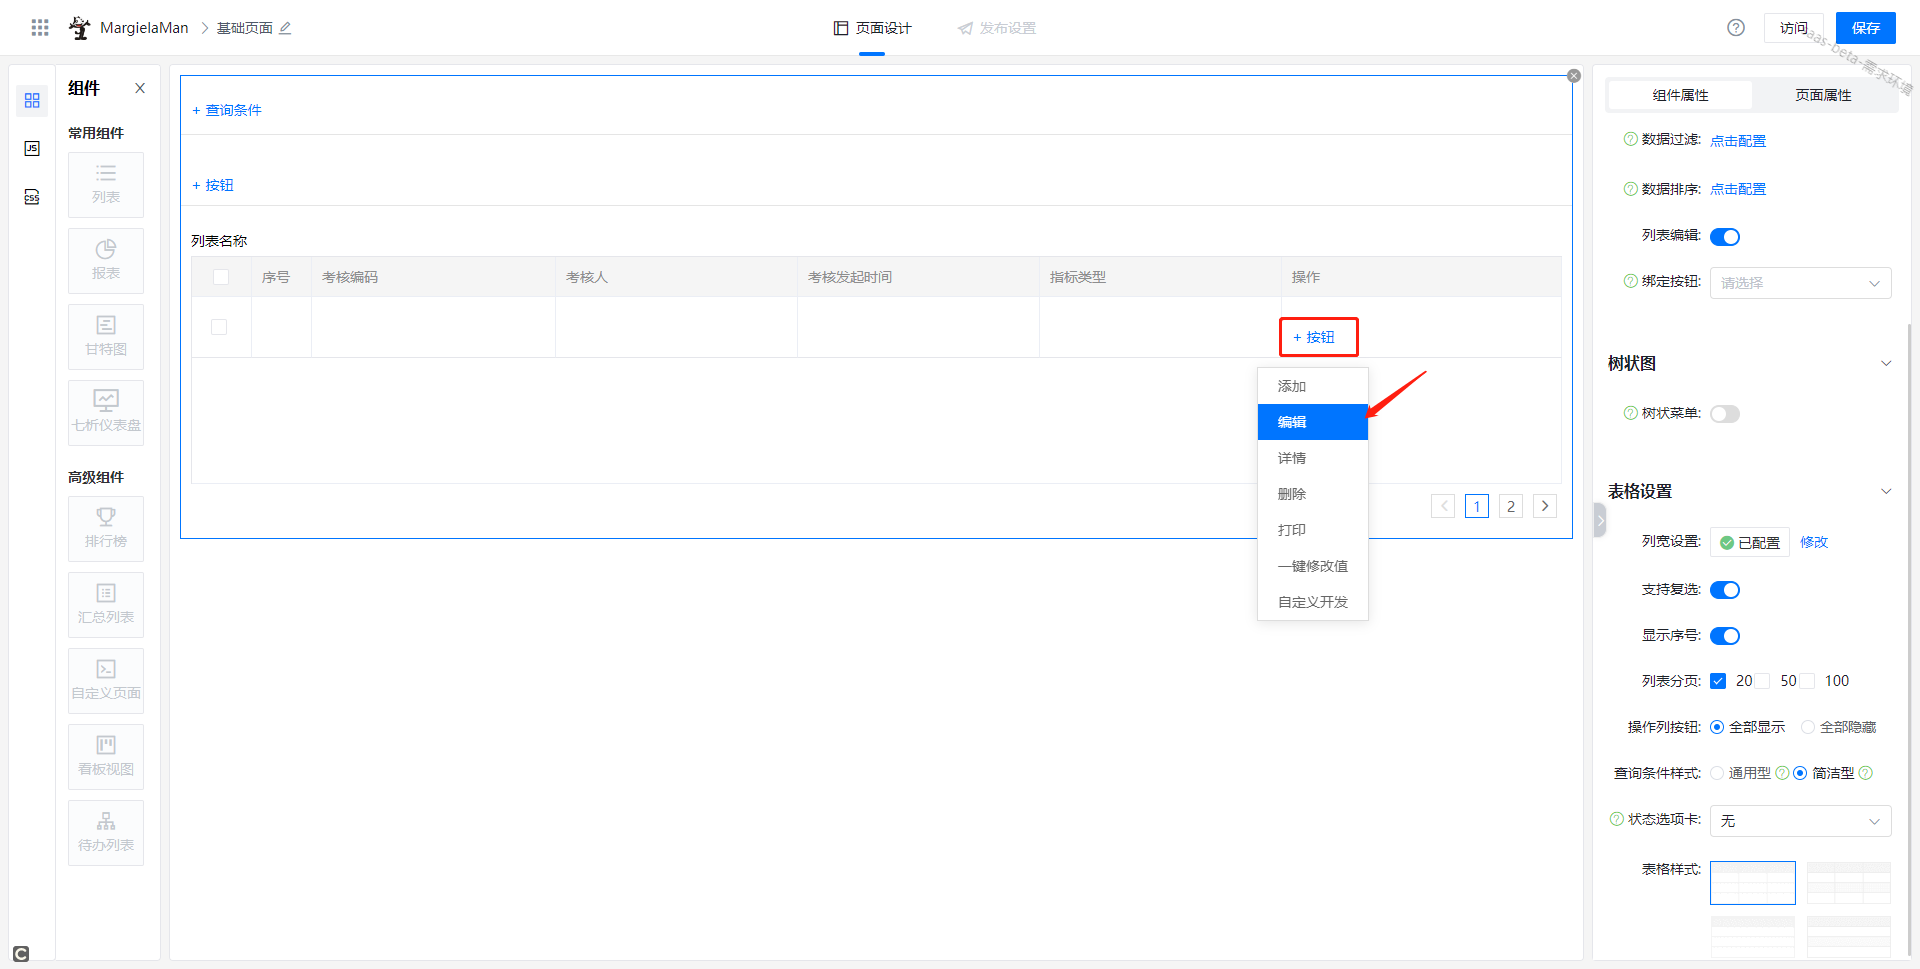The height and width of the screenshot is (969, 1920).
Task: Click help icon beside 树状菜单
Action: click(1631, 413)
